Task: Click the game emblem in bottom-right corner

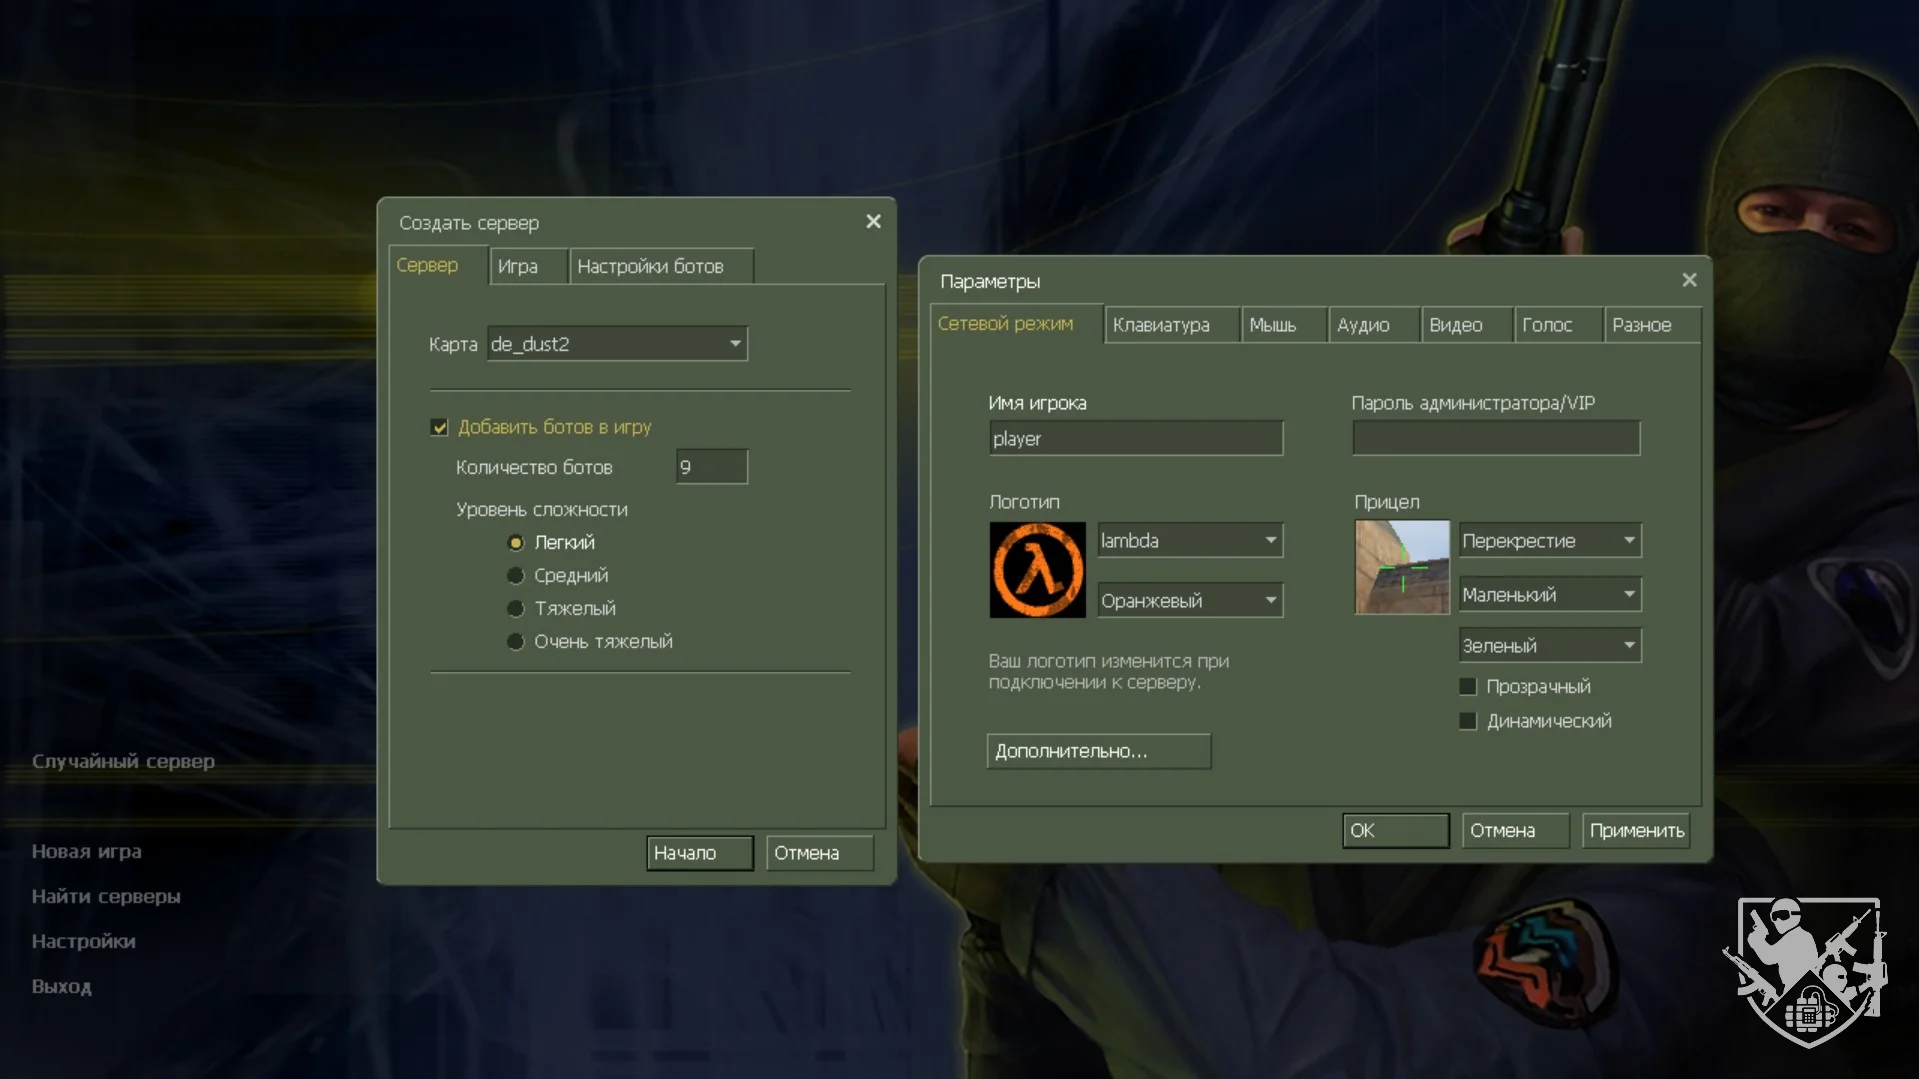Action: (x=1808, y=970)
